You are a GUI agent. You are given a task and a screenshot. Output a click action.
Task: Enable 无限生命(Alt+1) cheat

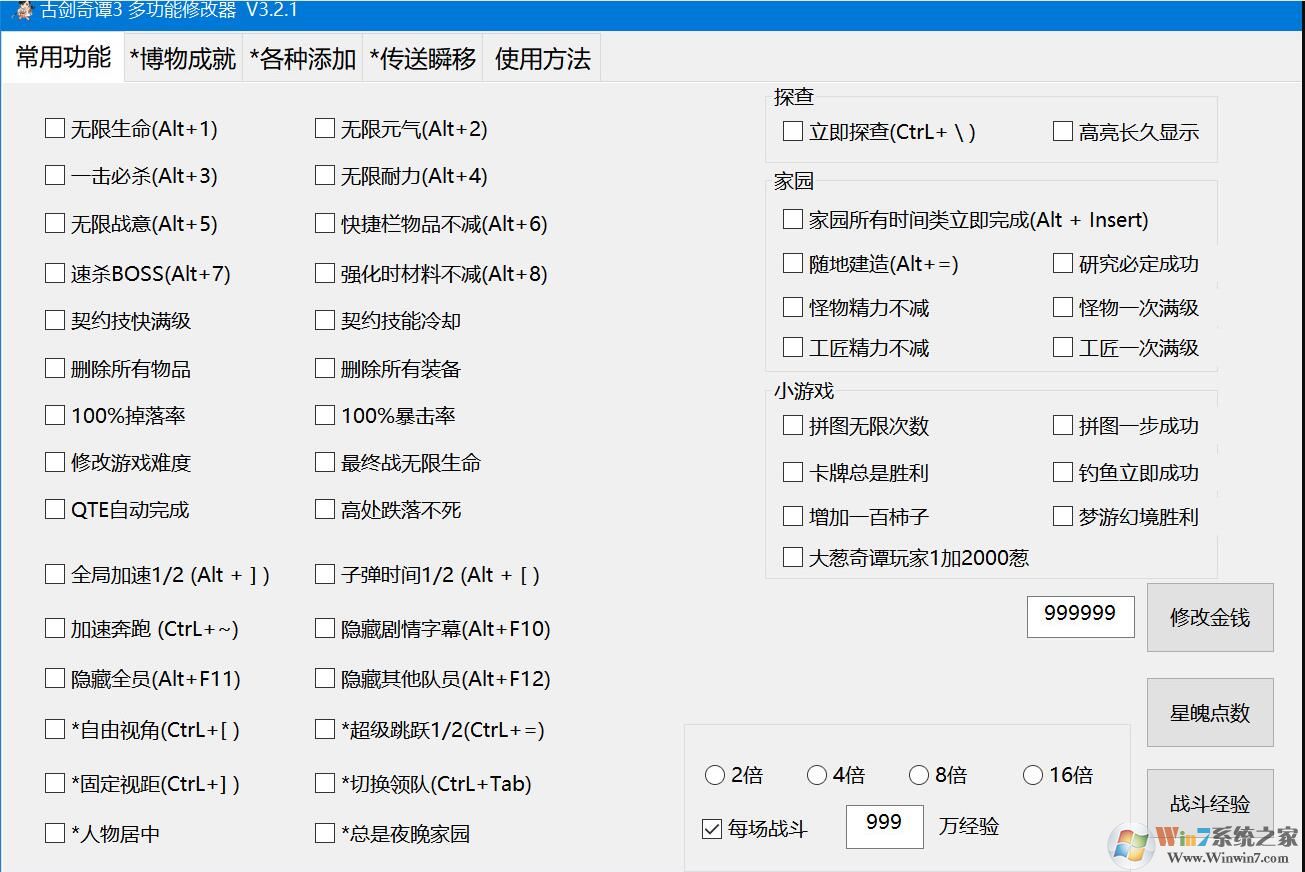[55, 128]
